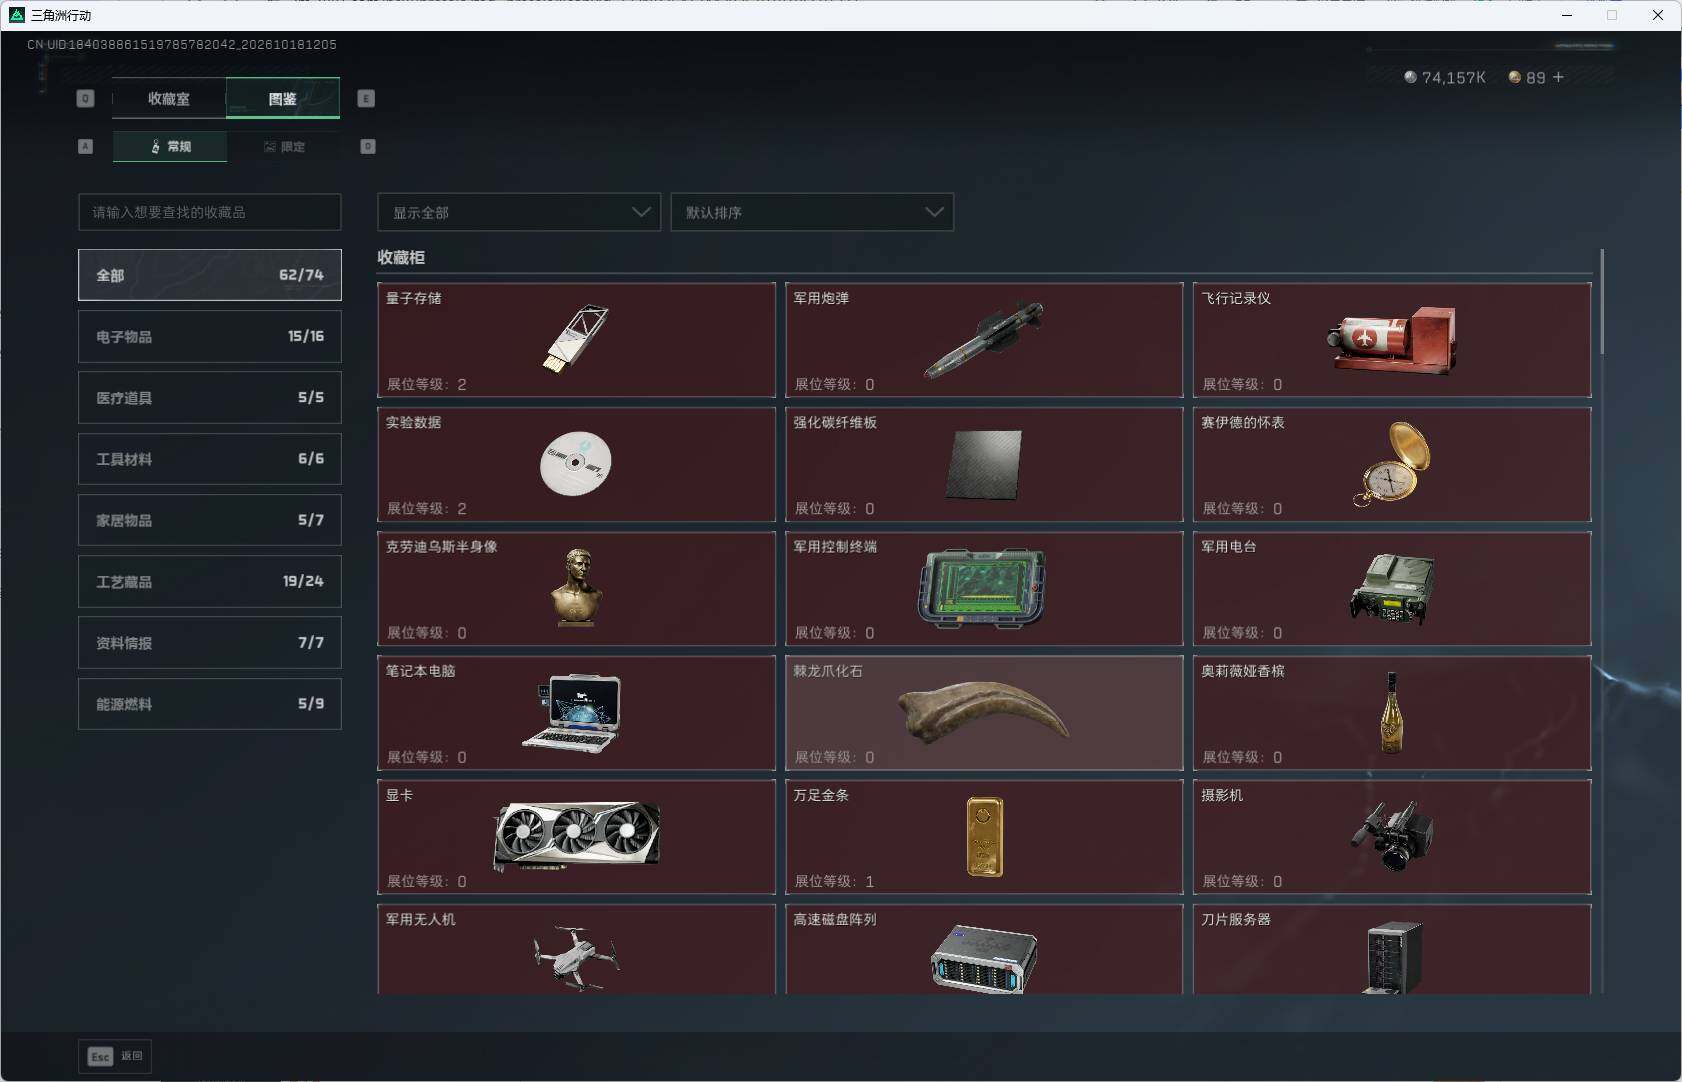
Task: Click the 收藏柜 section heading
Action: click(401, 257)
